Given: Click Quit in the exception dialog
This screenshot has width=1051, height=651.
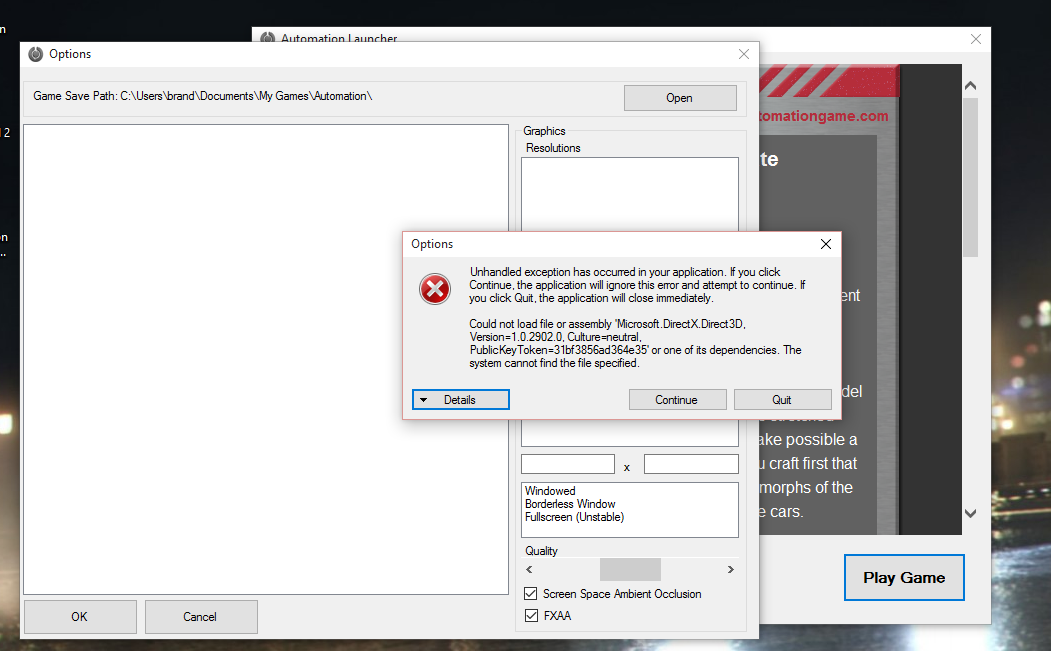Looking at the screenshot, I should coord(782,400).
